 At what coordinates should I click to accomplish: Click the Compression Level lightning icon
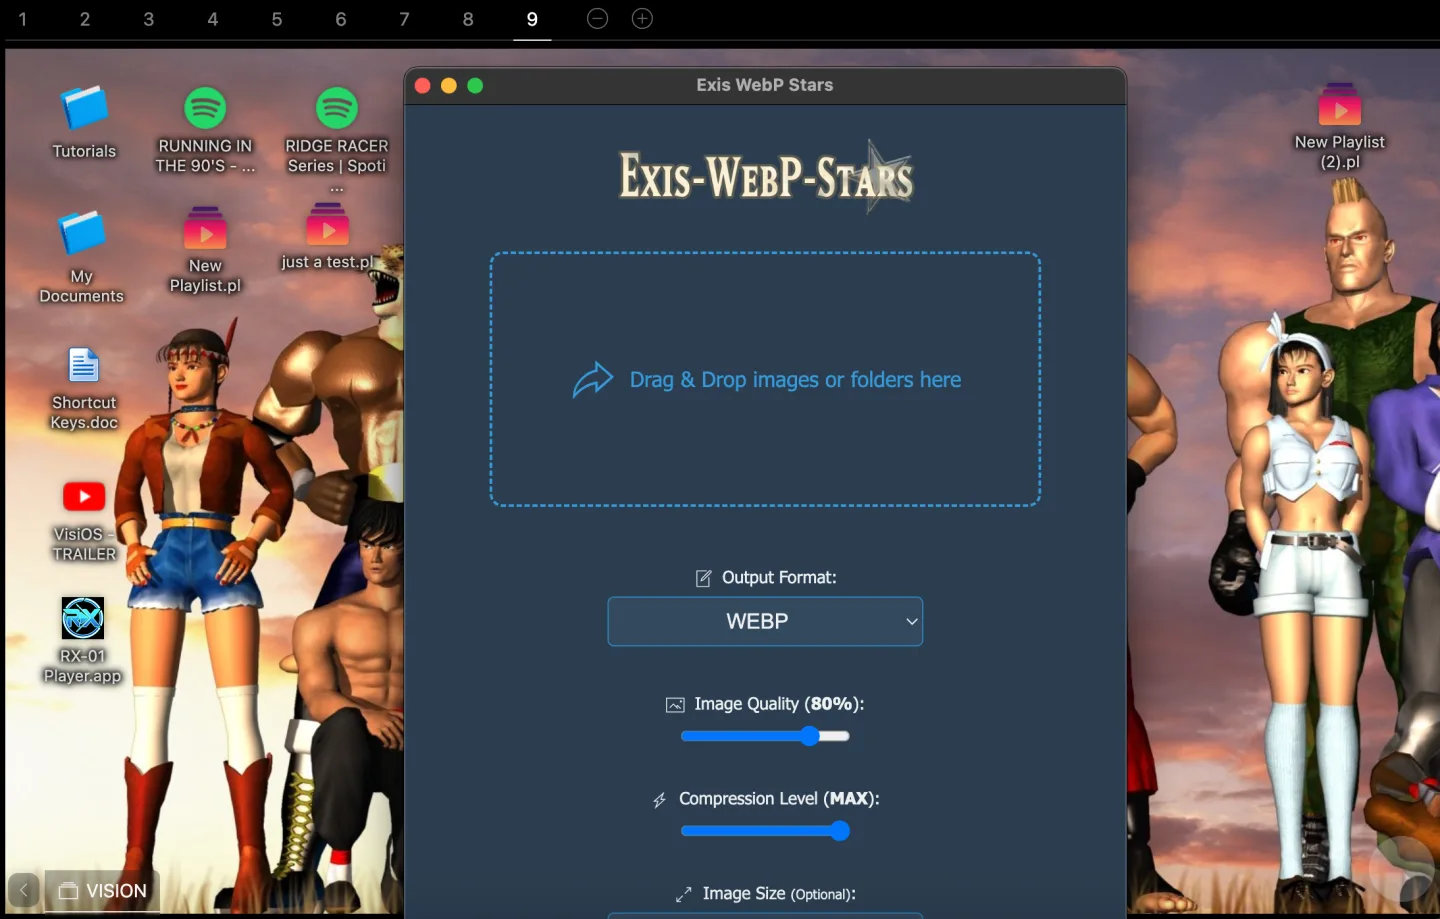coord(660,800)
